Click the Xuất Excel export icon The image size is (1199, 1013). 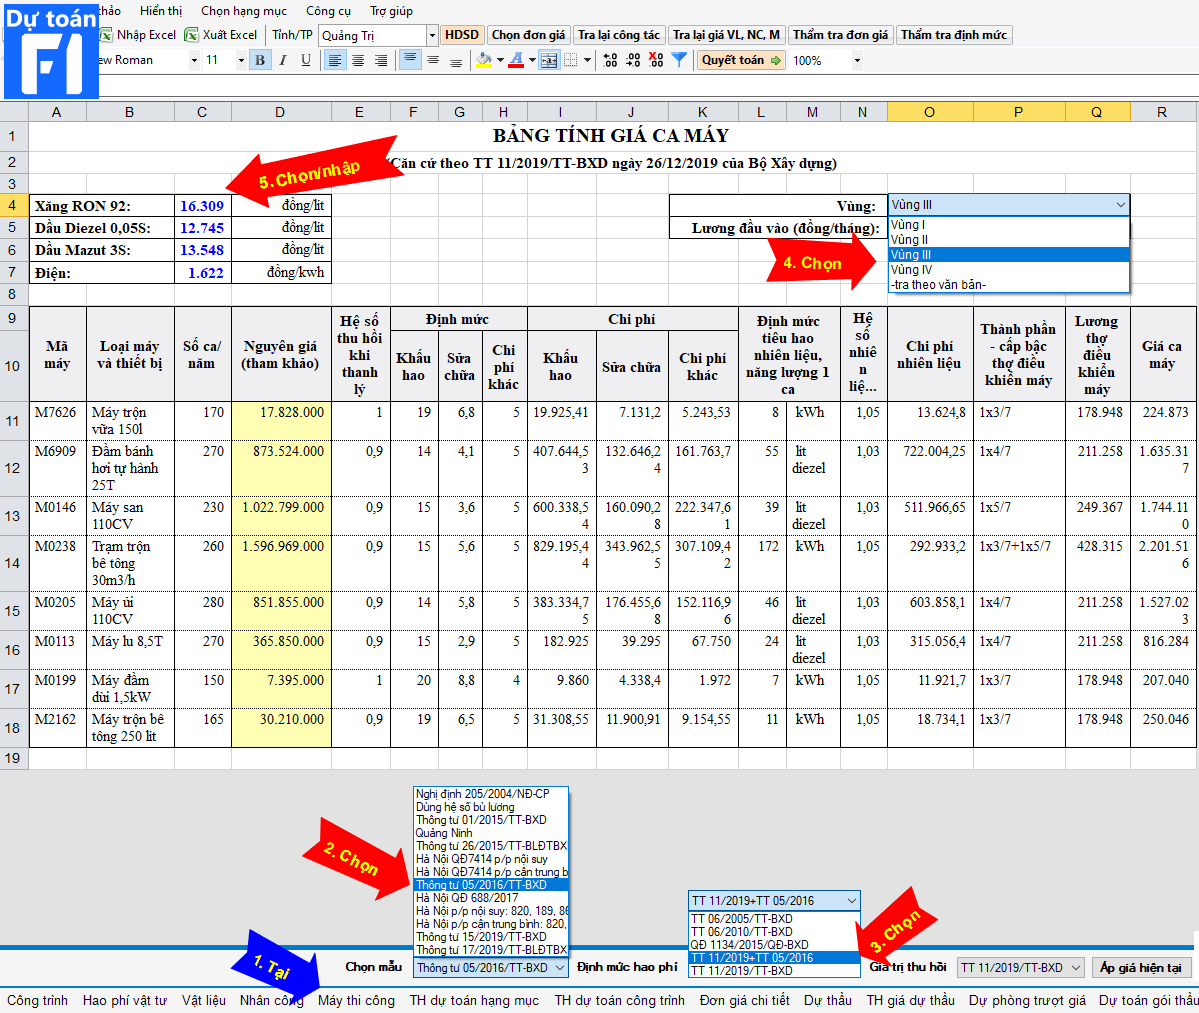[191, 35]
